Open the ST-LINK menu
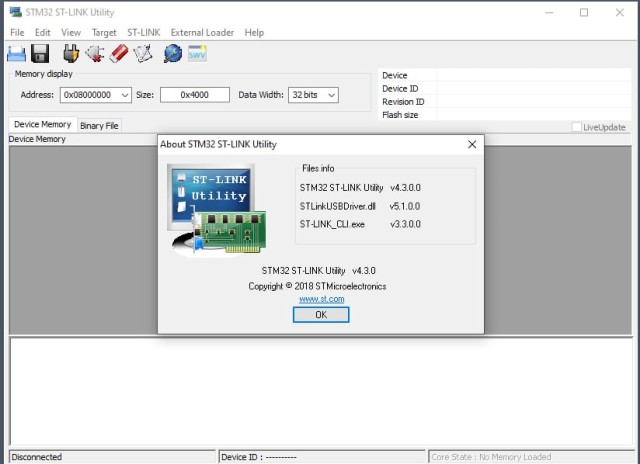 (x=144, y=33)
